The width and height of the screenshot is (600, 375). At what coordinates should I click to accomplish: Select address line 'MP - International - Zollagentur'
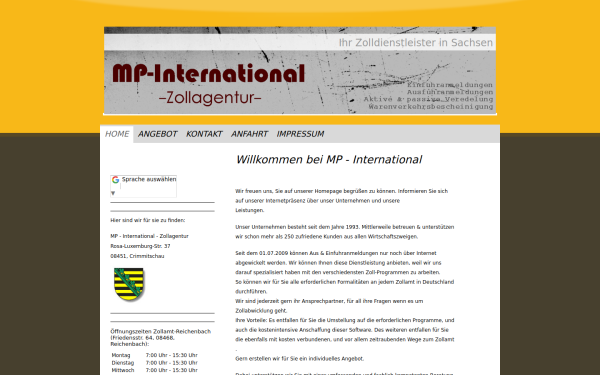[149, 236]
